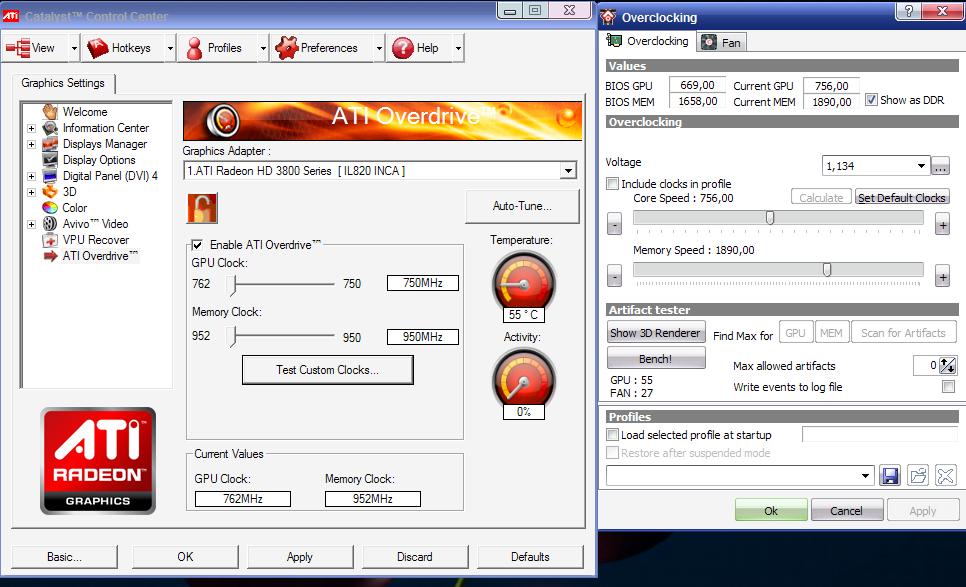Click the Memory Speed slider handle
Viewport: 966px width, 587px height.
pos(827,269)
